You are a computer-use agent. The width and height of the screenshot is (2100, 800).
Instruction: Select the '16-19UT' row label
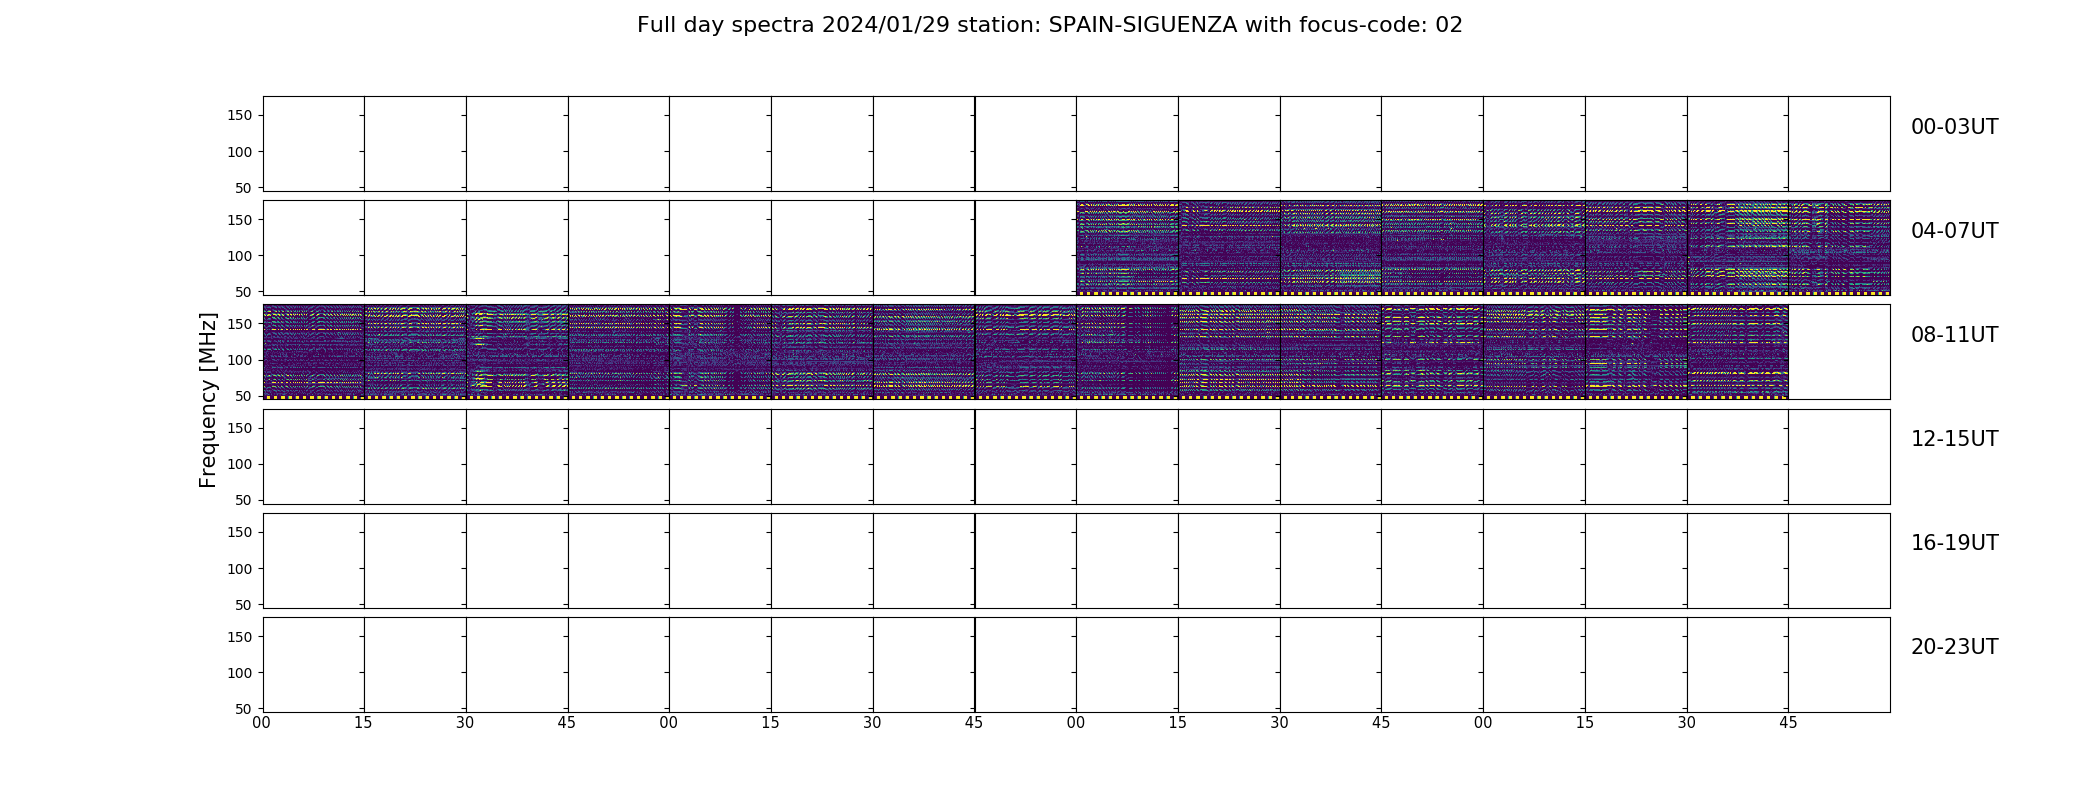pyautogui.click(x=1954, y=543)
